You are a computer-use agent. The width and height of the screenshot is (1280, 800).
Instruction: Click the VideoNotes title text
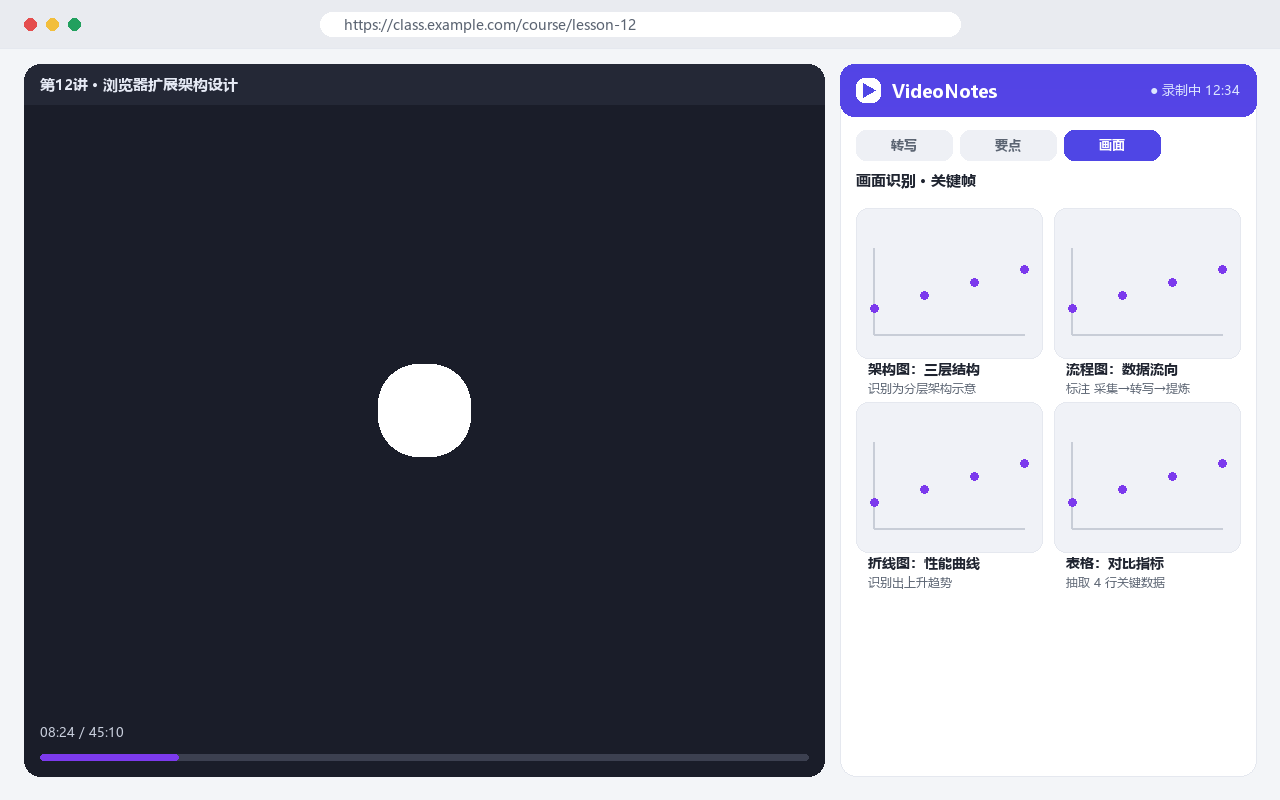(944, 91)
